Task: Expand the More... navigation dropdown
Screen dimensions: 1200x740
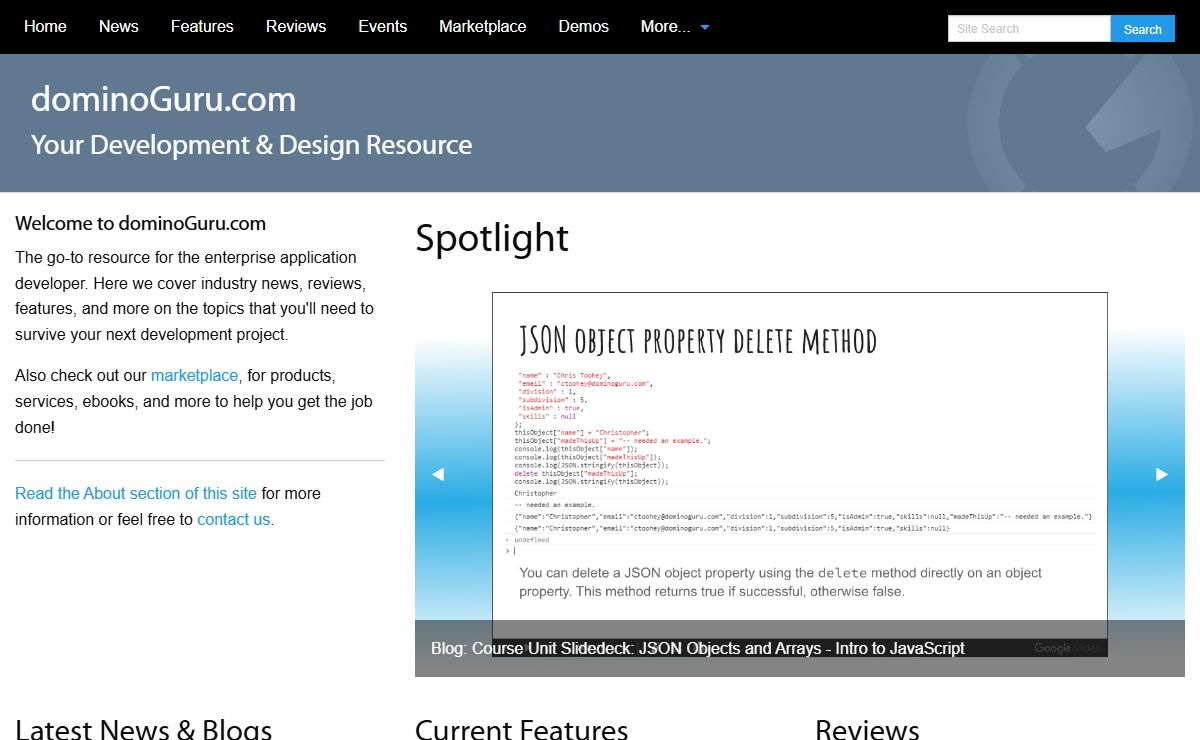Action: tap(674, 27)
